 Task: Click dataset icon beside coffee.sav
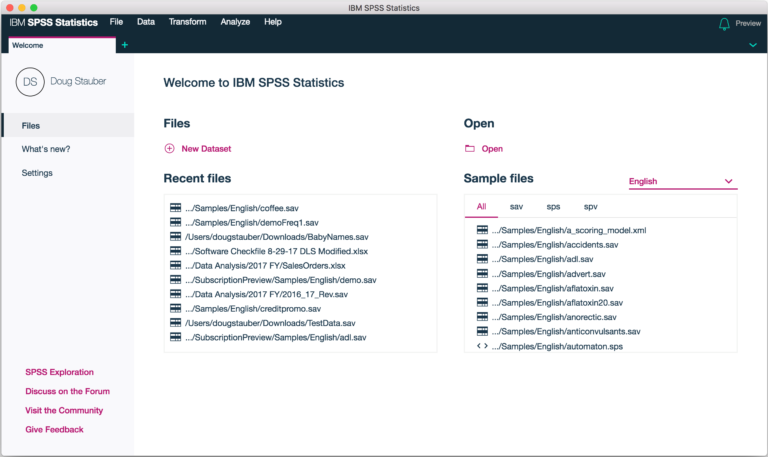[x=175, y=208]
